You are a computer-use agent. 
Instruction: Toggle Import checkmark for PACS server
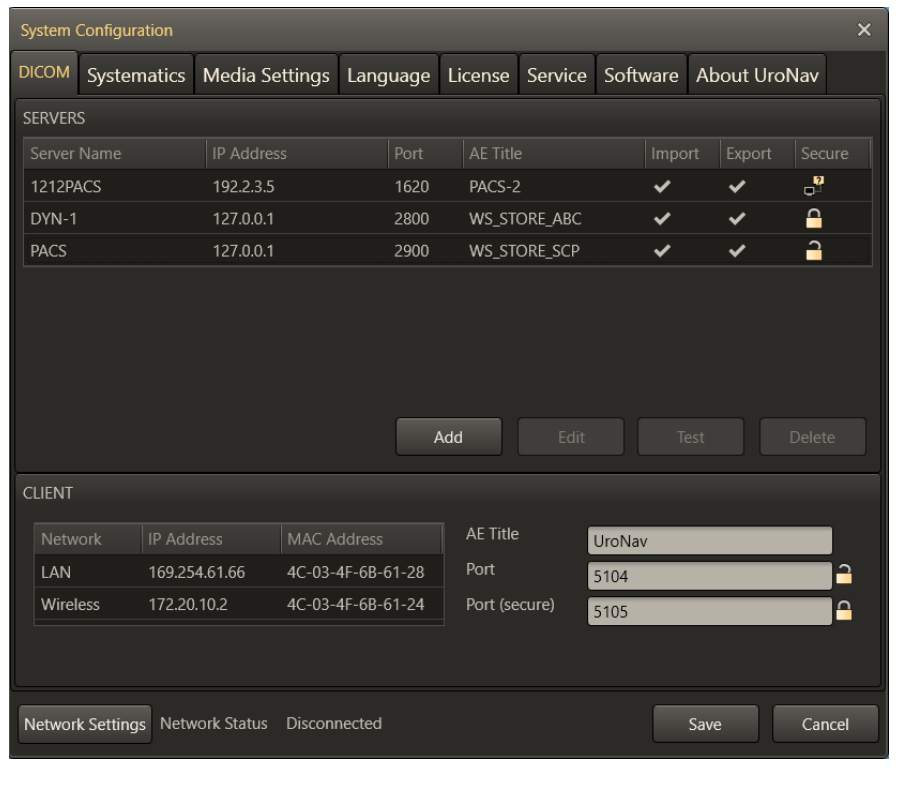point(662,251)
